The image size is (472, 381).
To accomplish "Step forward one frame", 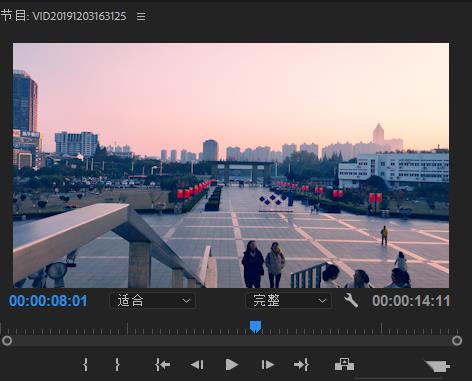I will [267, 365].
